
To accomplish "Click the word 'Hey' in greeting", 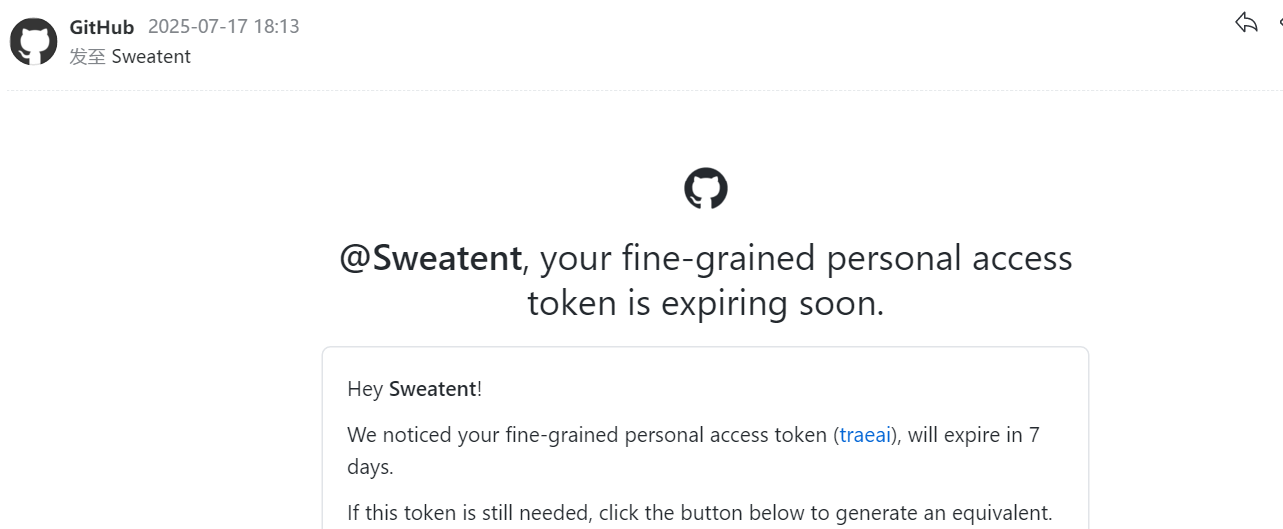I will (365, 389).
